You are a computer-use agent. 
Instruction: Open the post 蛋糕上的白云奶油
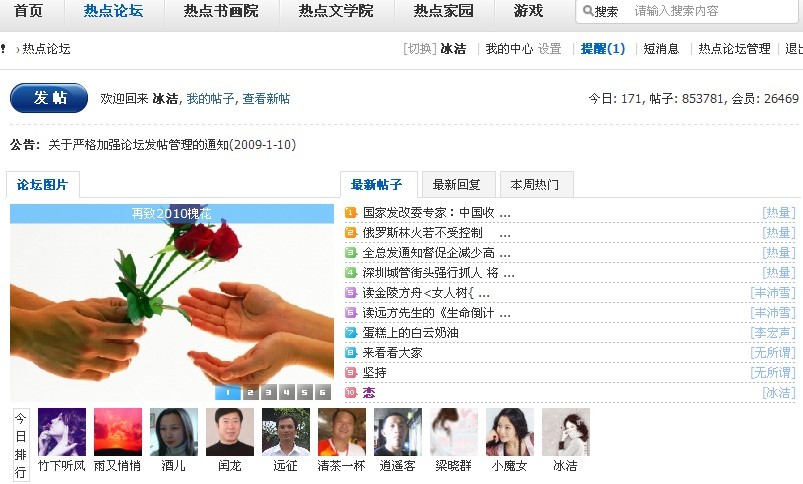(x=411, y=332)
